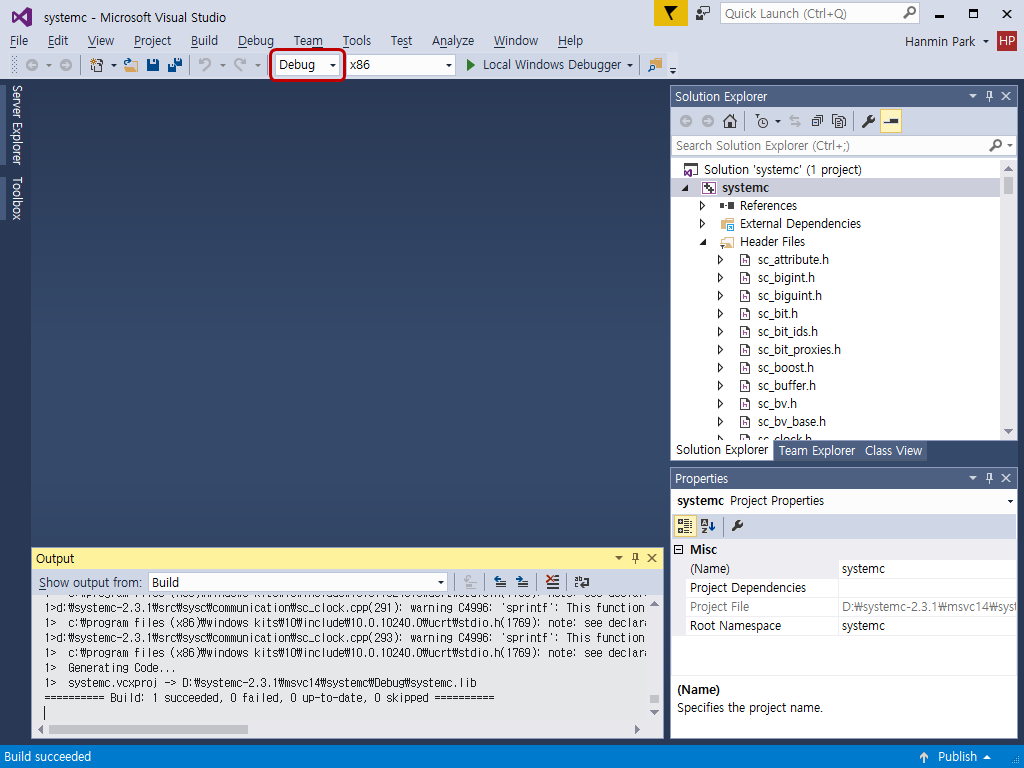
Task: Switch Properties to categorized view
Action: tap(687, 525)
